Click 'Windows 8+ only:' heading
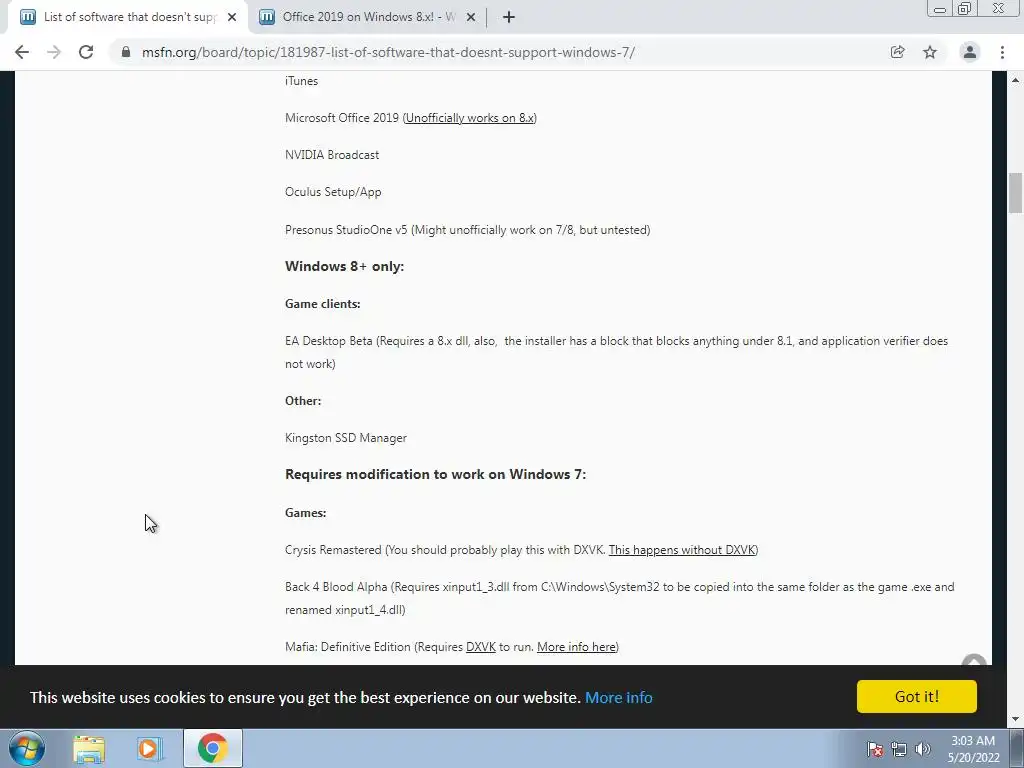 344,266
